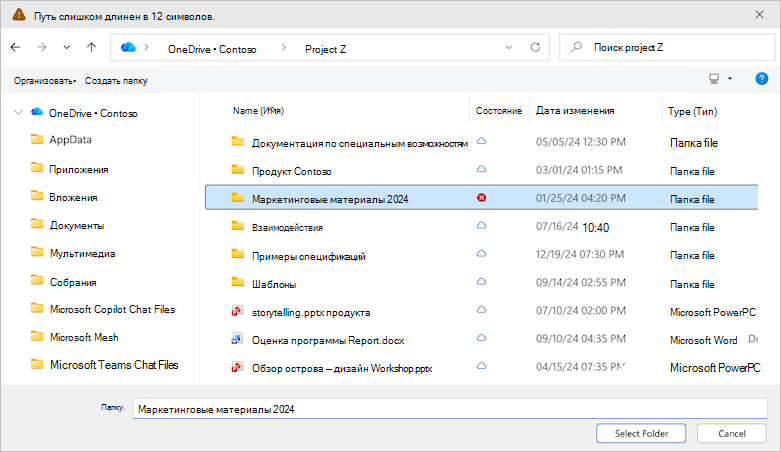
Task: Select the storytelling.pptx продукта file
Action: 311,312
